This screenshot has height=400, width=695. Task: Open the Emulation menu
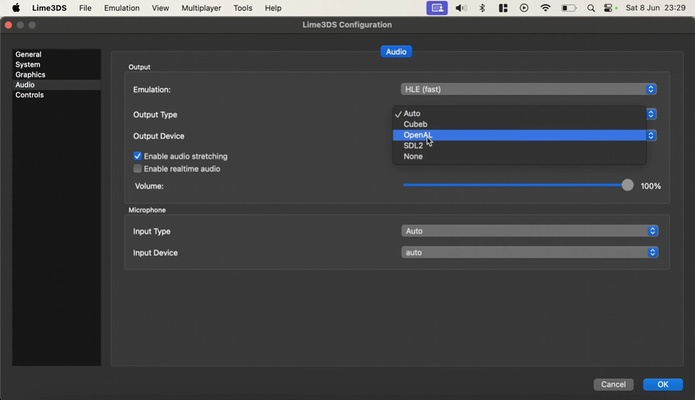click(122, 8)
